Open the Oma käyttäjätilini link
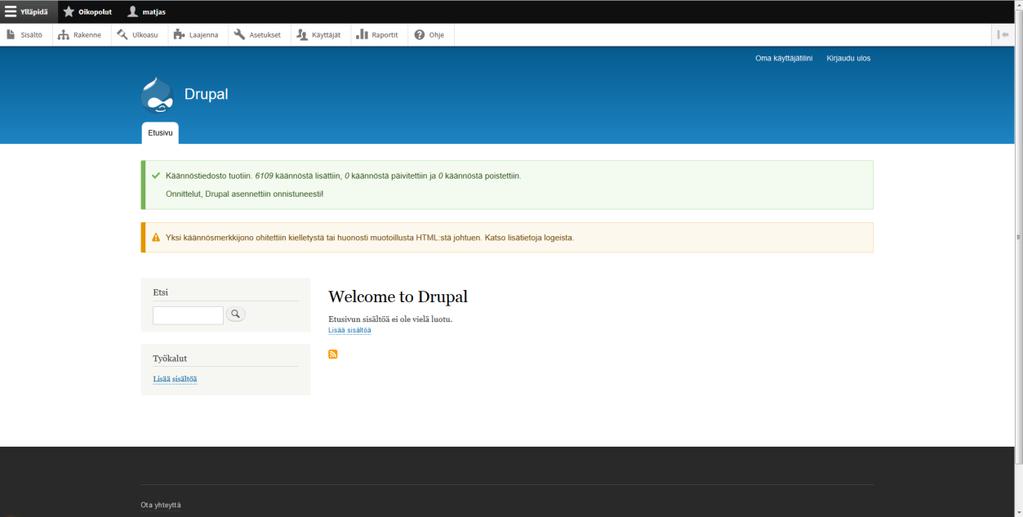 pyautogui.click(x=784, y=58)
